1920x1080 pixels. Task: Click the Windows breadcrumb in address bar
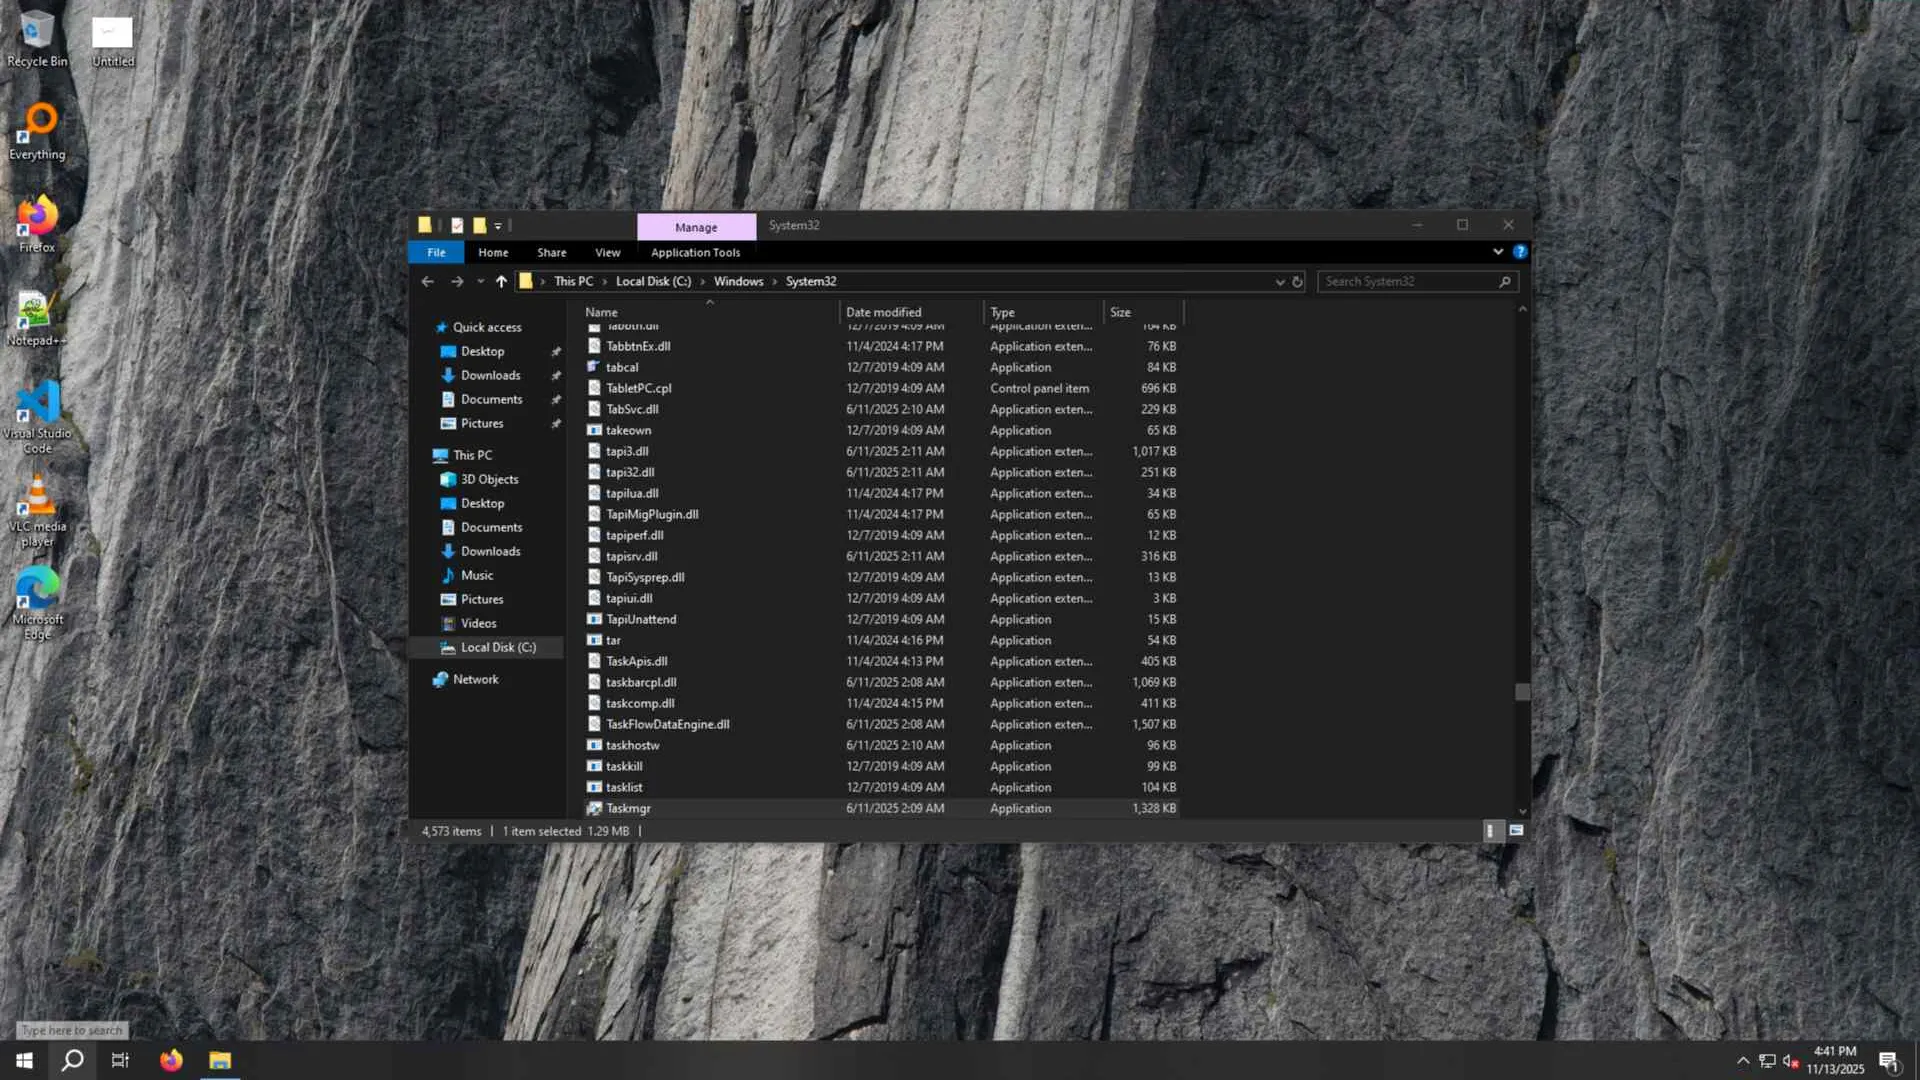point(738,282)
